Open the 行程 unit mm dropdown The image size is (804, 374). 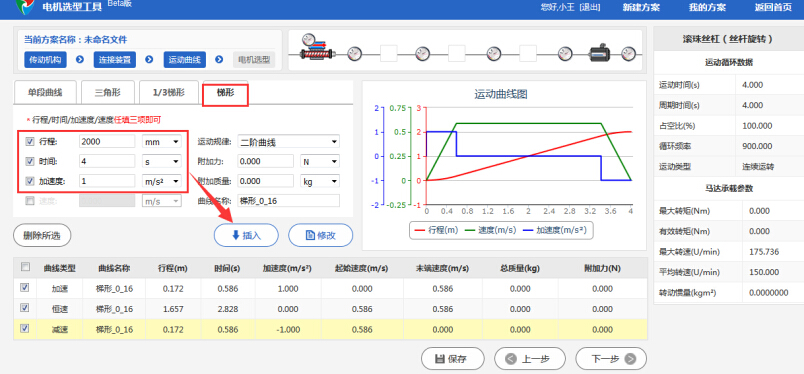(x=162, y=142)
